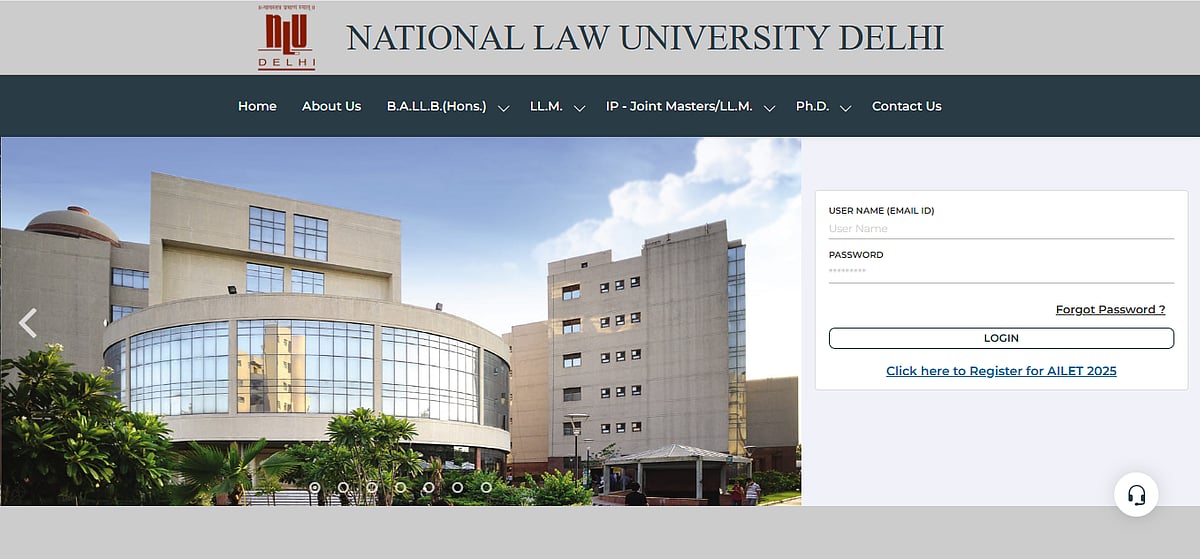The width and height of the screenshot is (1200, 559).
Task: Select the second carousel indicator dot
Action: (343, 488)
